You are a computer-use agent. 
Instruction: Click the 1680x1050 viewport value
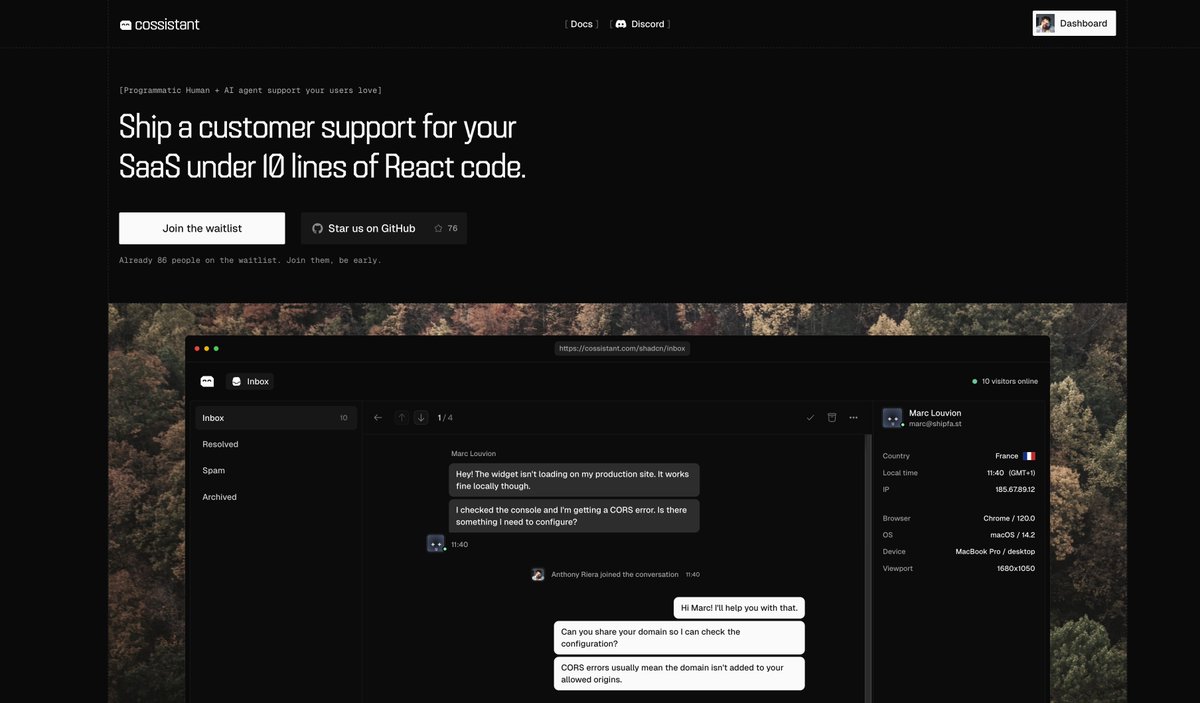1015,569
